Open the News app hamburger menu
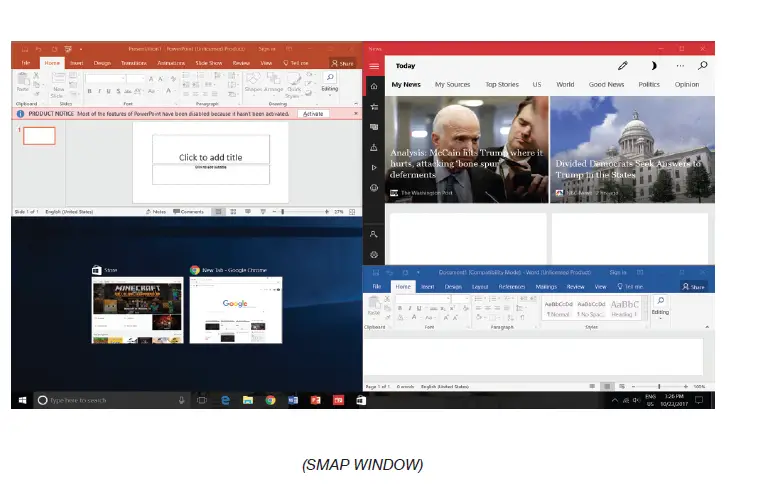Viewport: 761px width, 495px height. pyautogui.click(x=374, y=66)
